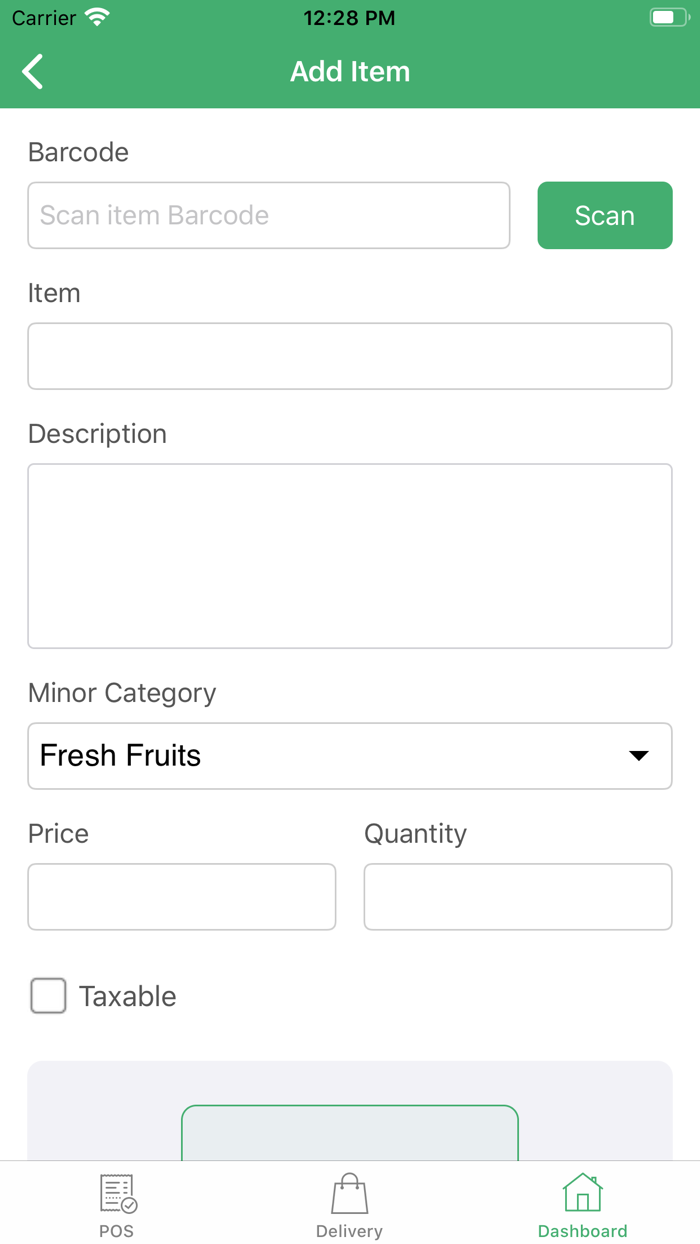Tap the house icon above Dashboard label
The image size is (700, 1244).
pyautogui.click(x=582, y=1192)
